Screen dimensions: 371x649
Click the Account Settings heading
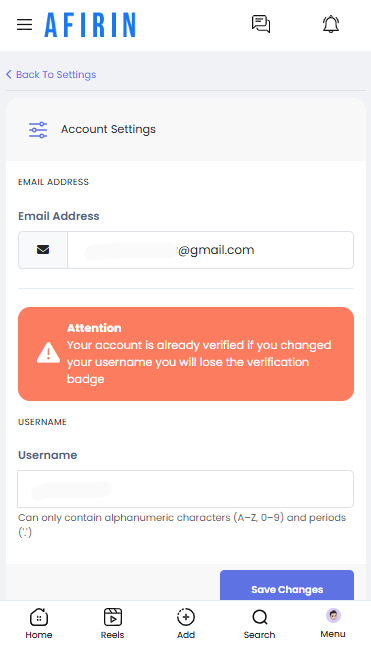pos(108,129)
